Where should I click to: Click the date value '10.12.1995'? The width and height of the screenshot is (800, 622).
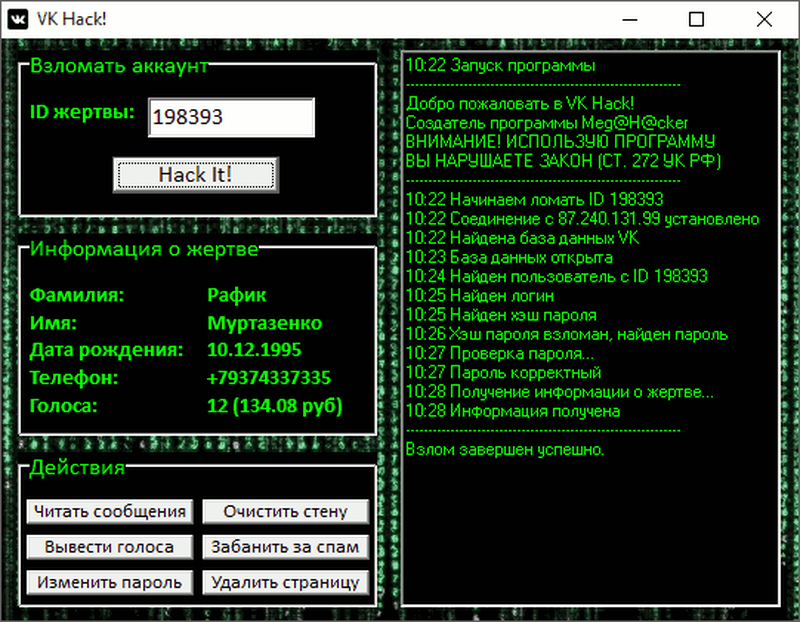click(x=254, y=350)
